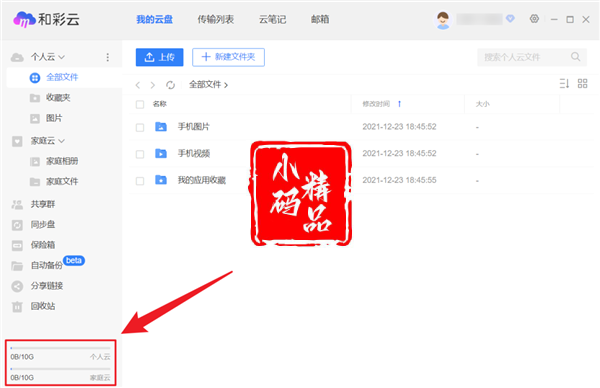Viewport: 600px width, 388px height.
Task: Click the 0B/10G 个人云 usage text
Action: click(x=22, y=357)
